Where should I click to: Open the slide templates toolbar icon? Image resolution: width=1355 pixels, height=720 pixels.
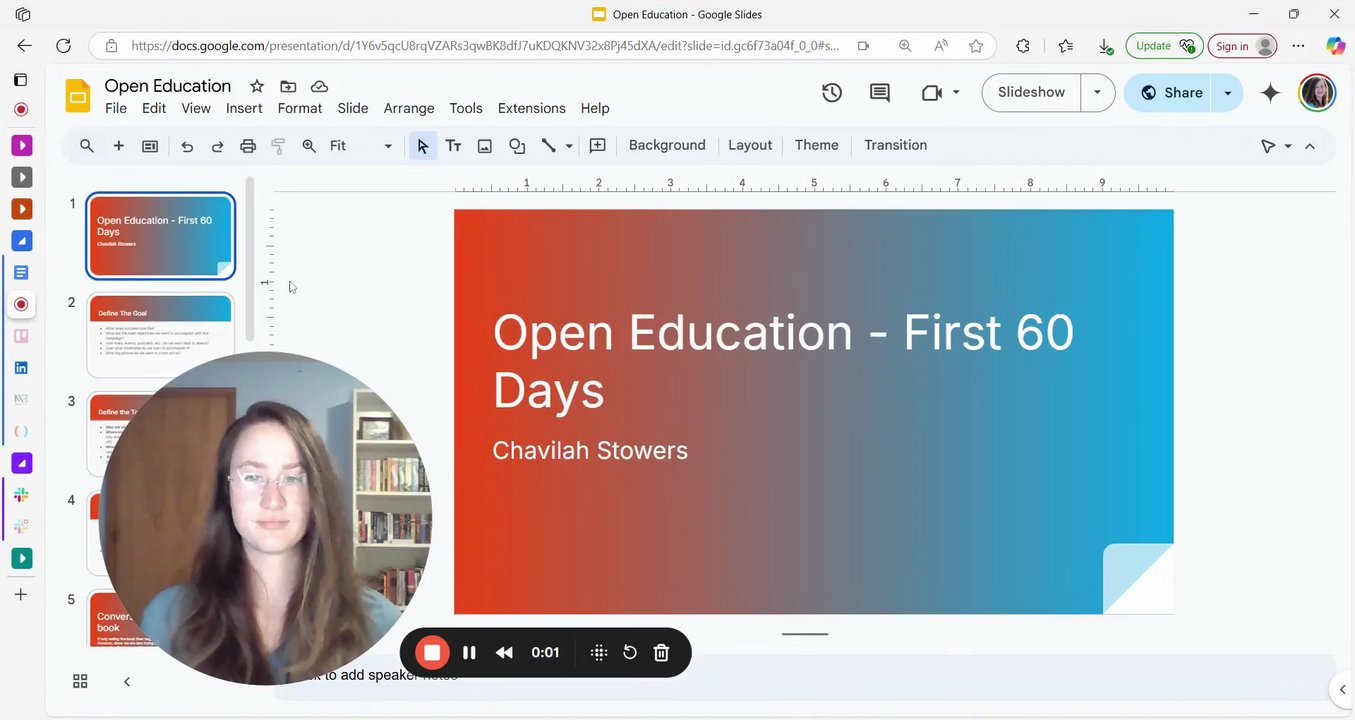[x=150, y=146]
